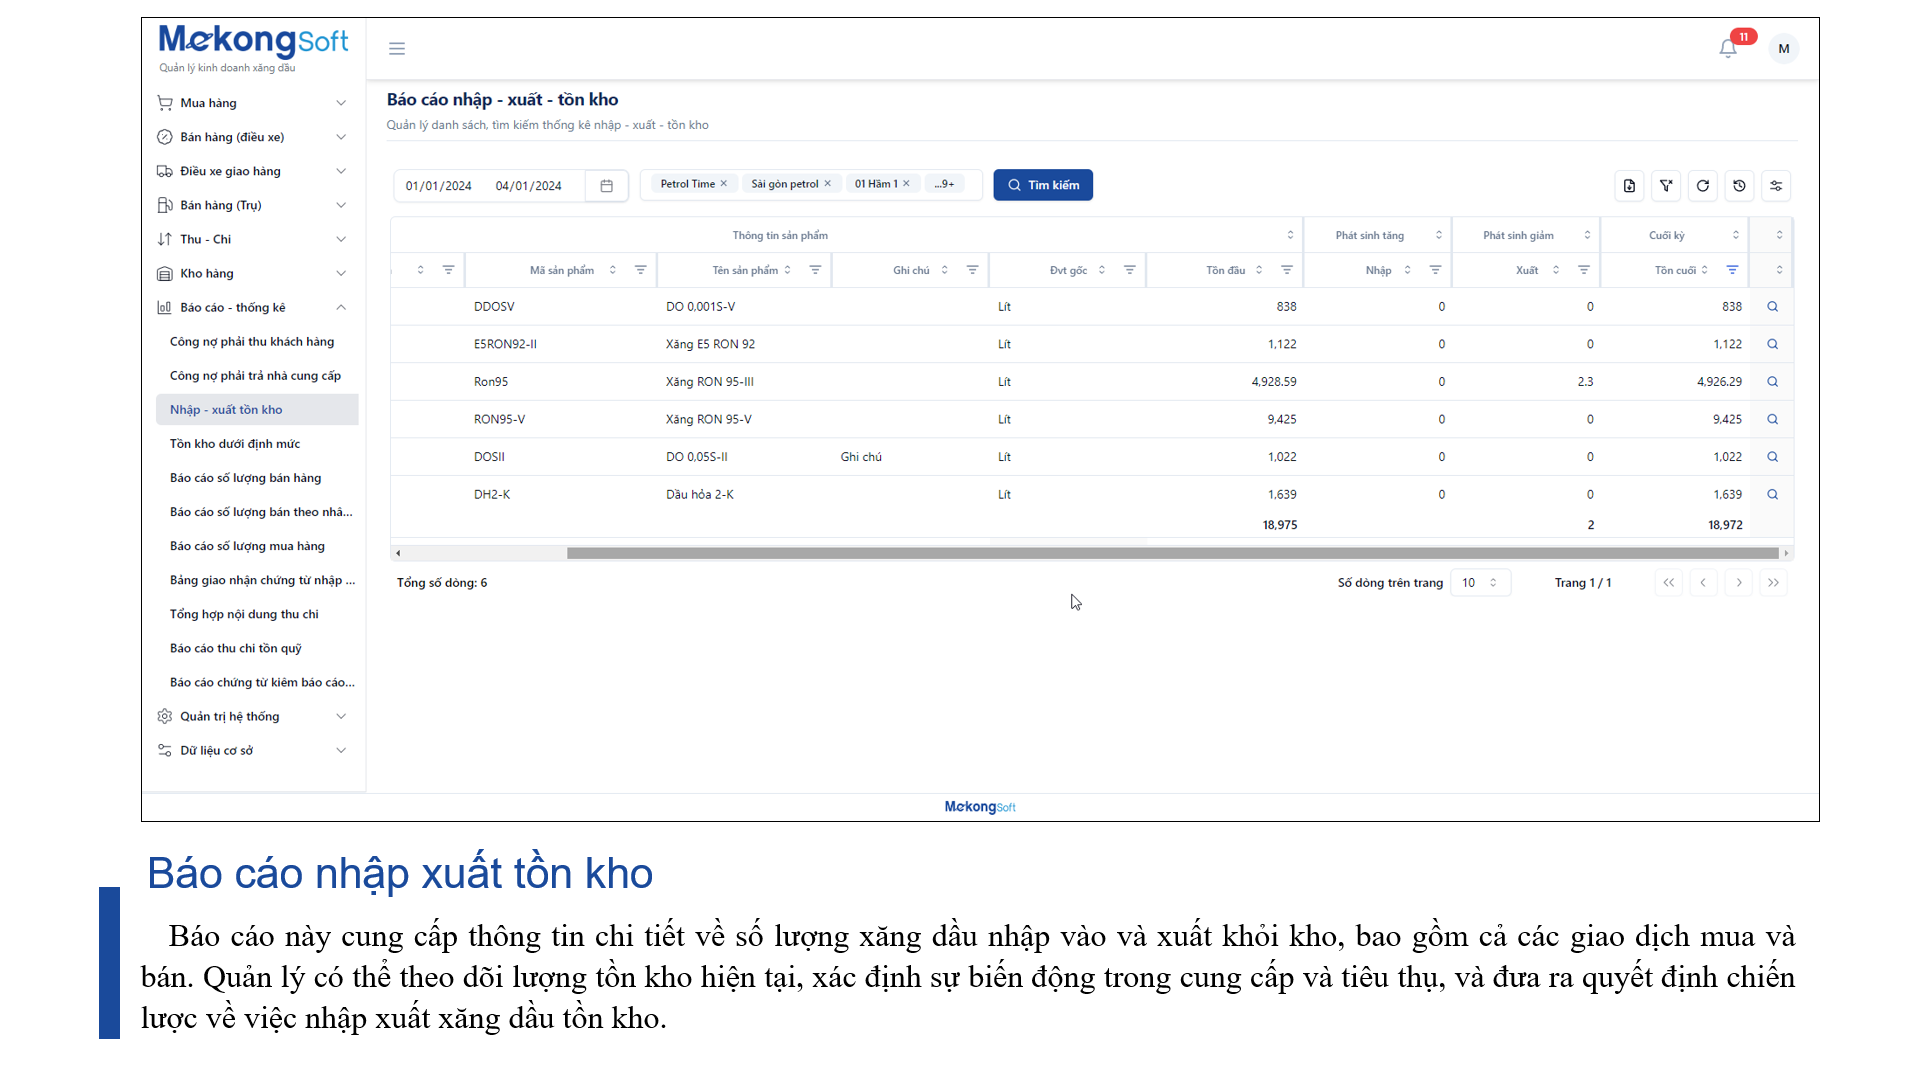Viewport: 1920px width, 1080px height.
Task: Sort by Nhập column
Action: (1407, 270)
